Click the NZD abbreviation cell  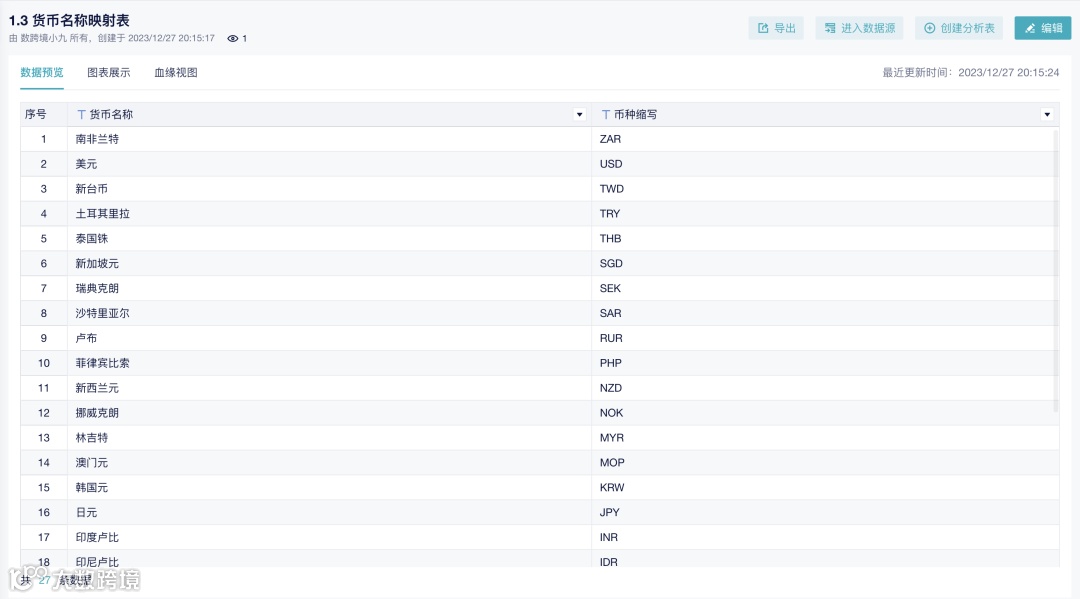coord(825,388)
